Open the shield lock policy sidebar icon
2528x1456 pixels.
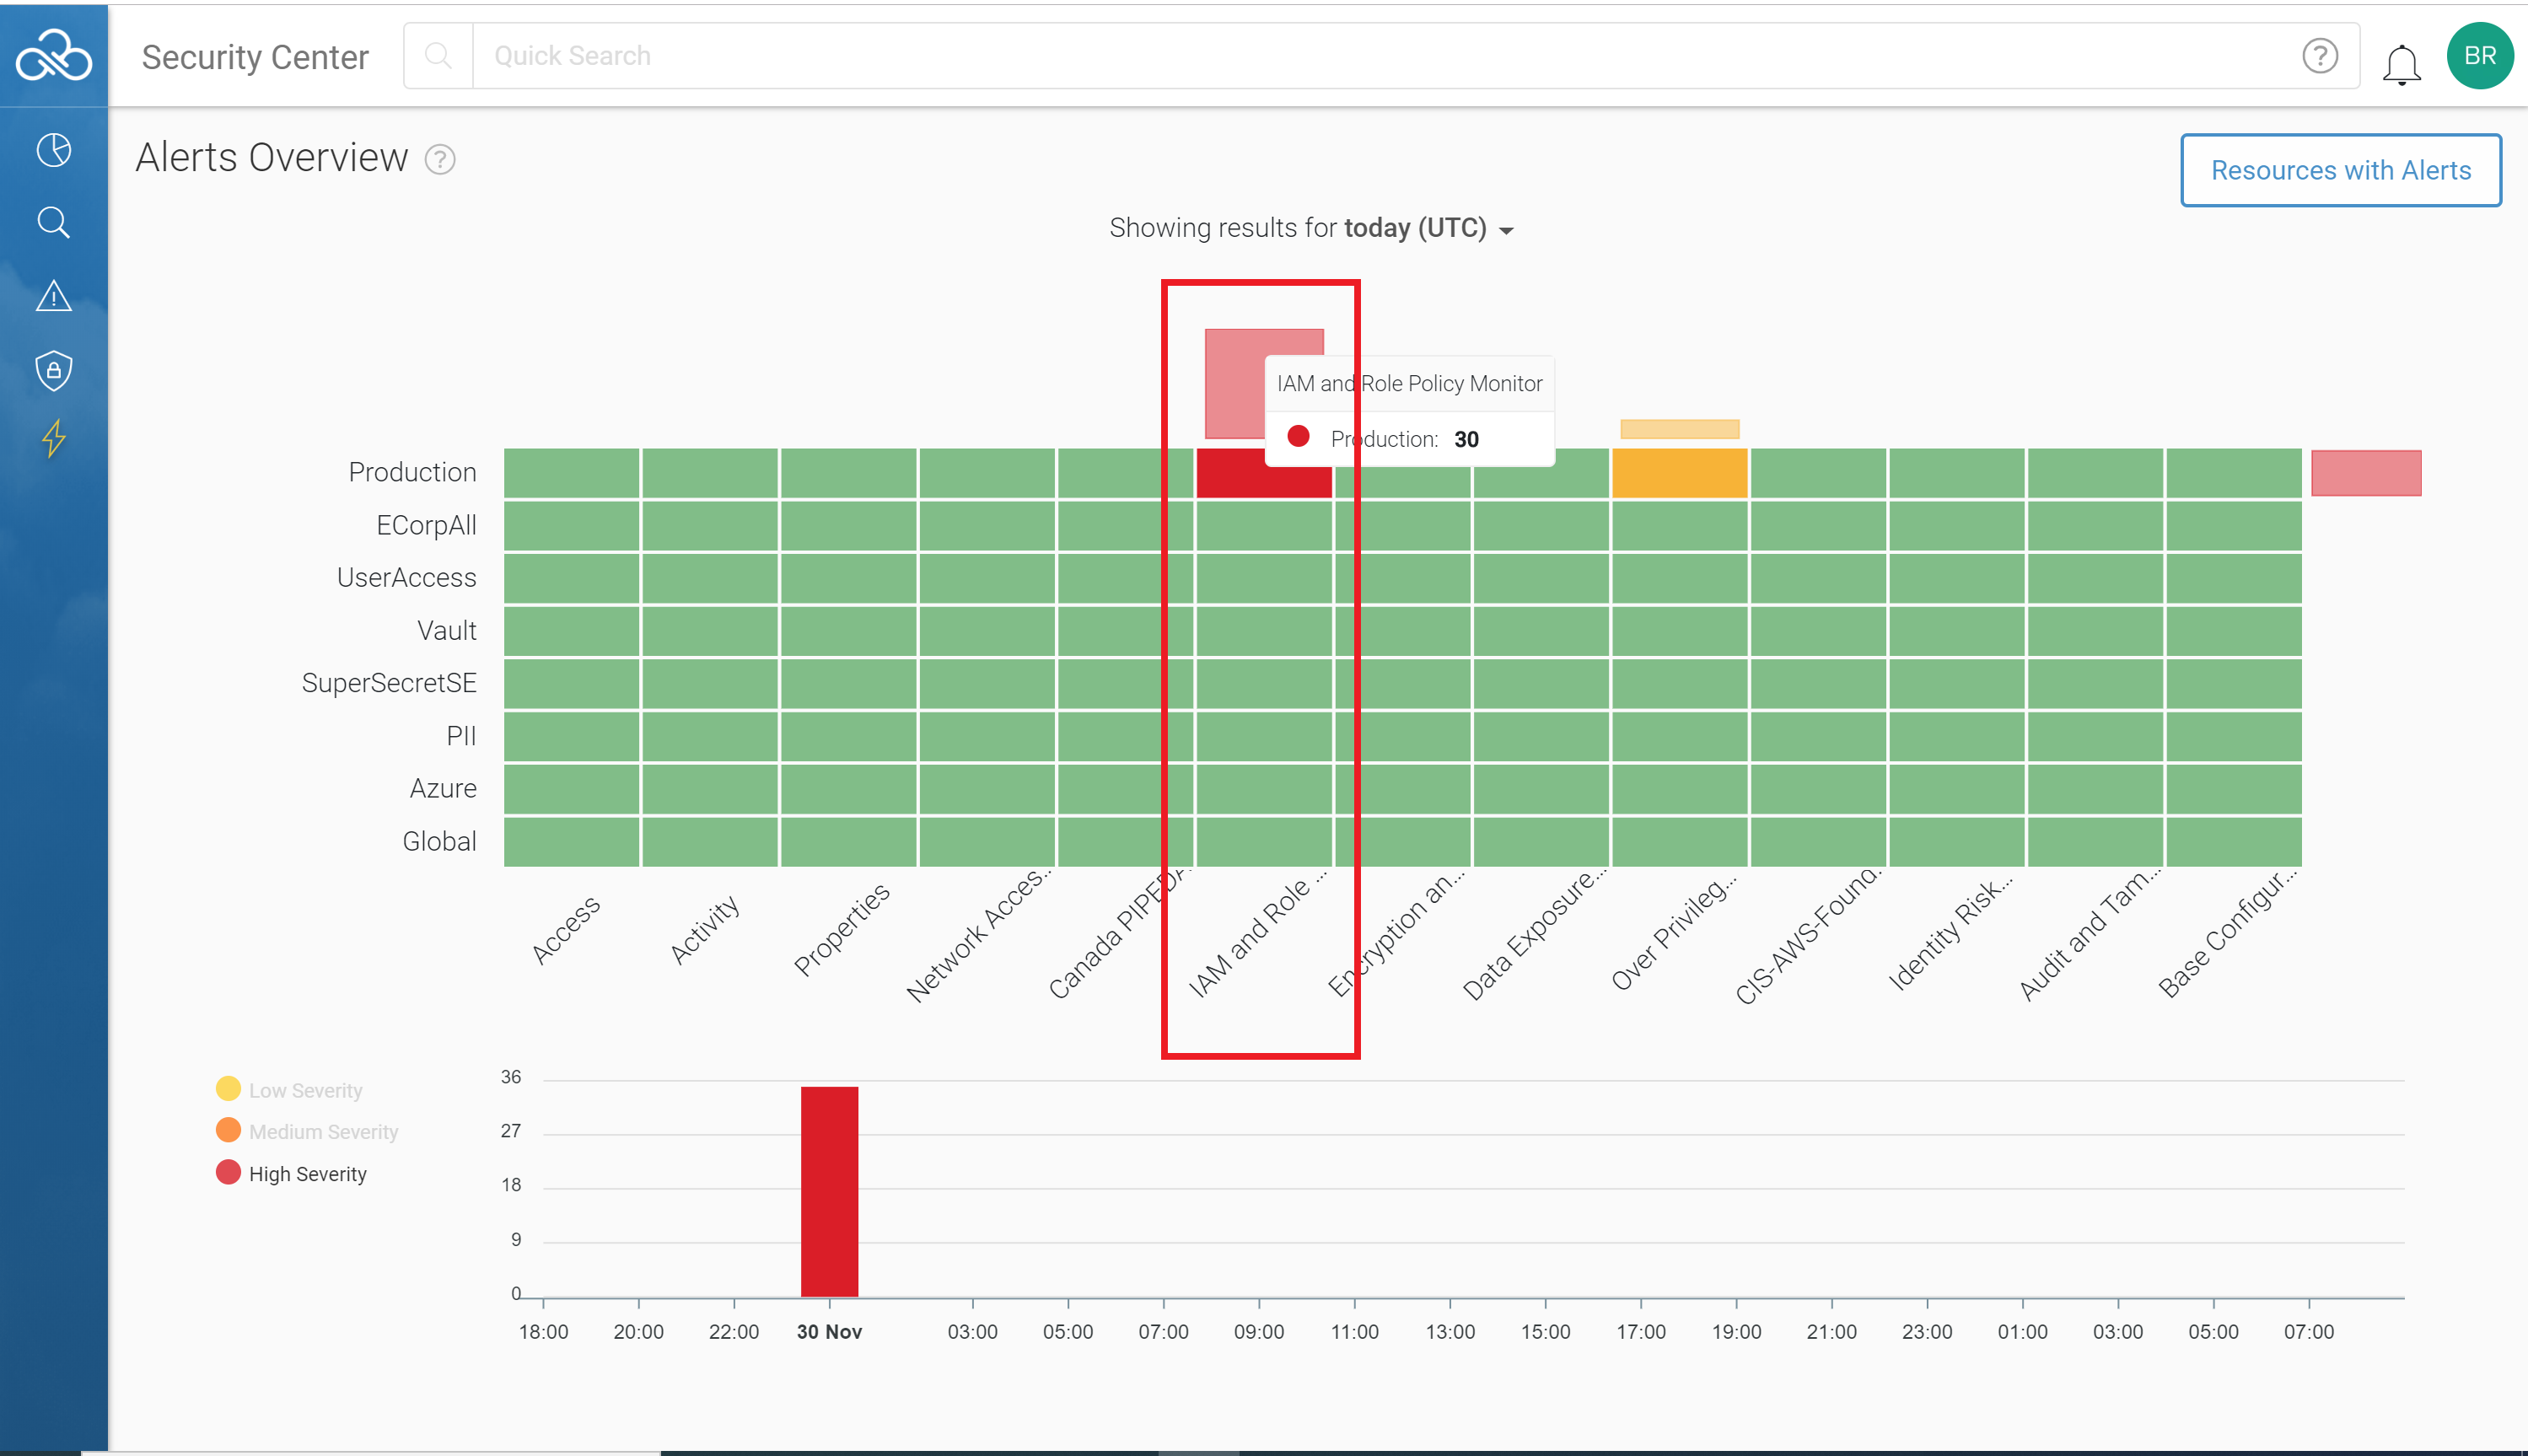(x=54, y=370)
